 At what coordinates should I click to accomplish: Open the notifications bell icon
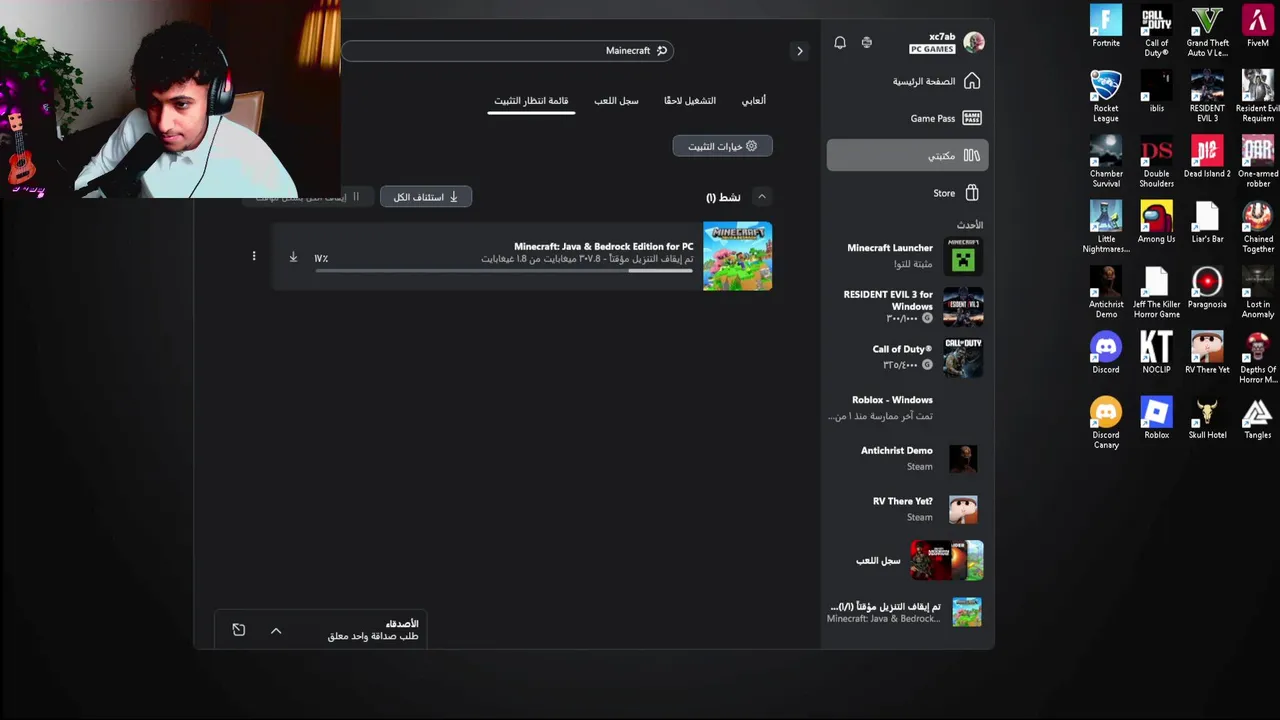(840, 43)
